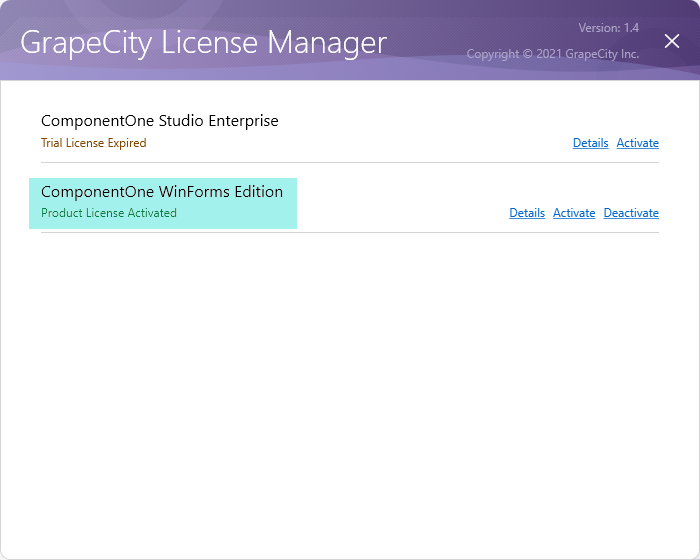This screenshot has width=700, height=560.
Task: Select the ComponentOne WinForms Edition title
Action: 162,192
